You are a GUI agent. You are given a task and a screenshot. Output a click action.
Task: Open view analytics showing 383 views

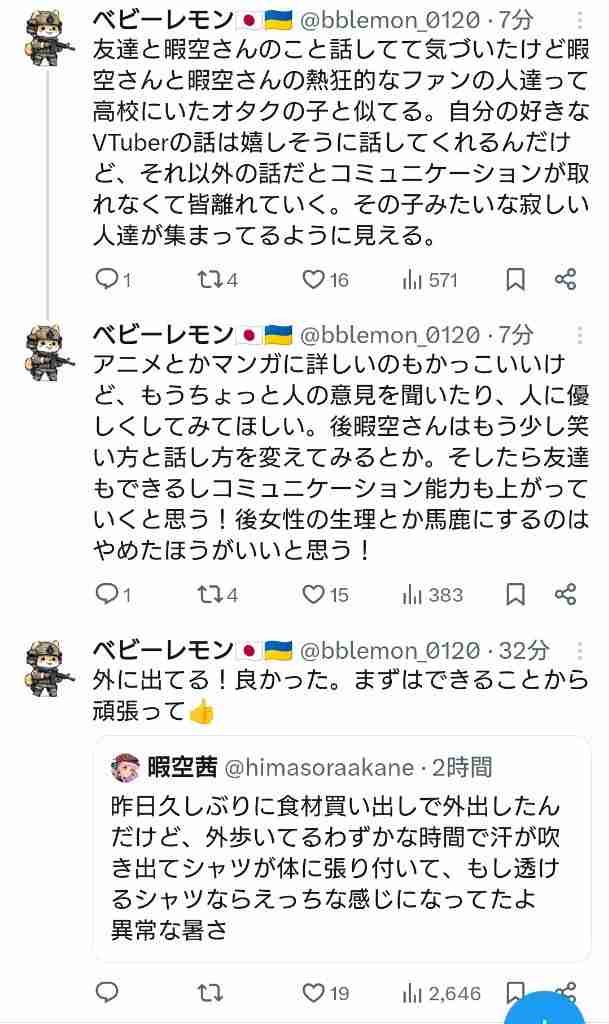433,594
